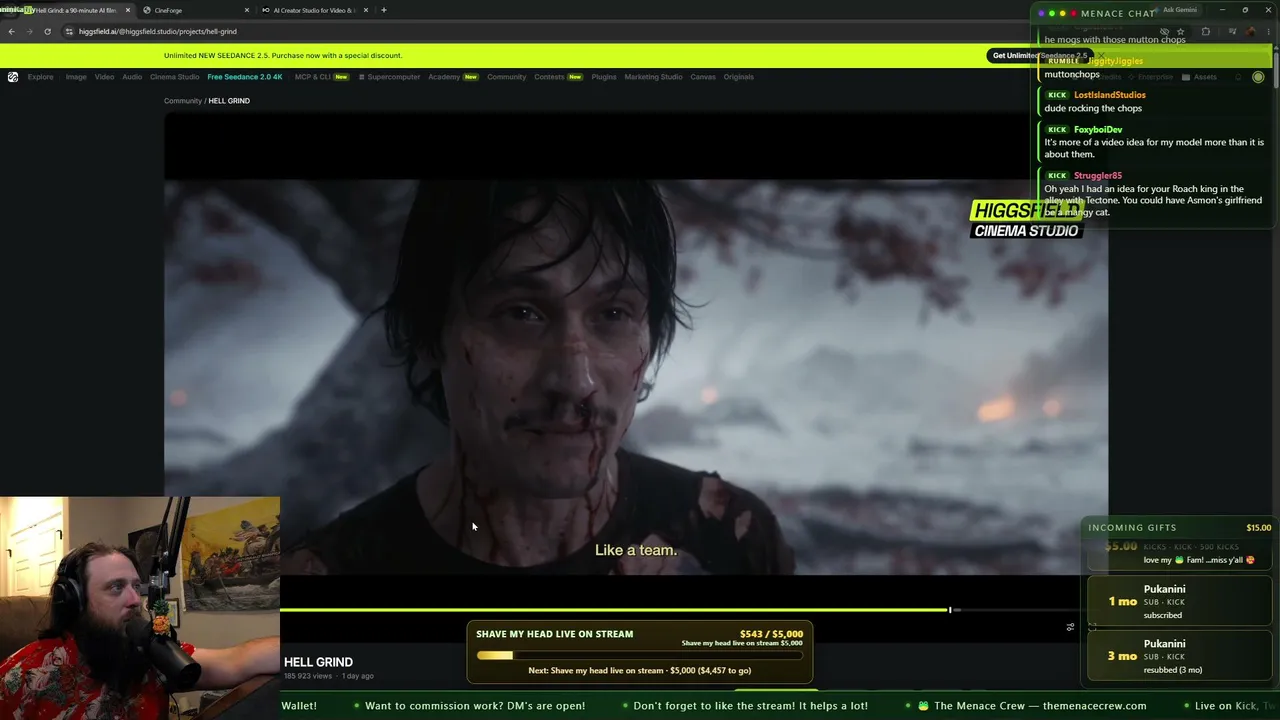Image resolution: width=1280 pixels, height=720 pixels.
Task: Click the 185 923 views text
Action: (308, 676)
